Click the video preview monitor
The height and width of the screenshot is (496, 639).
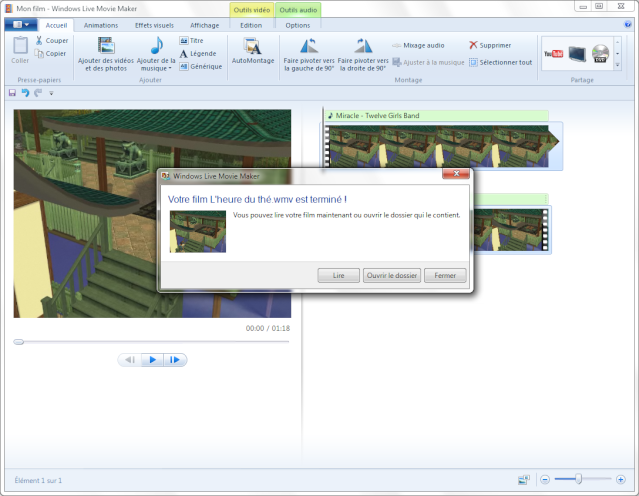(152, 214)
